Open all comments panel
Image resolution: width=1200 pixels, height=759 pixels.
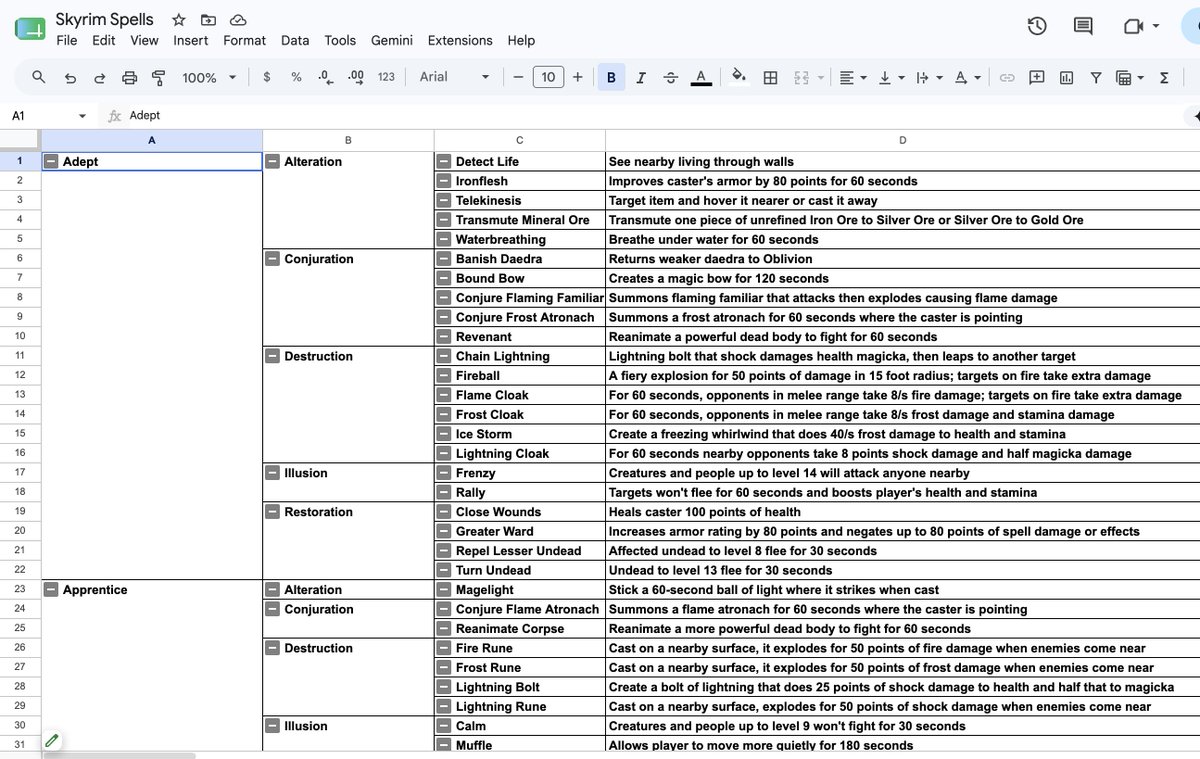pos(1083,26)
